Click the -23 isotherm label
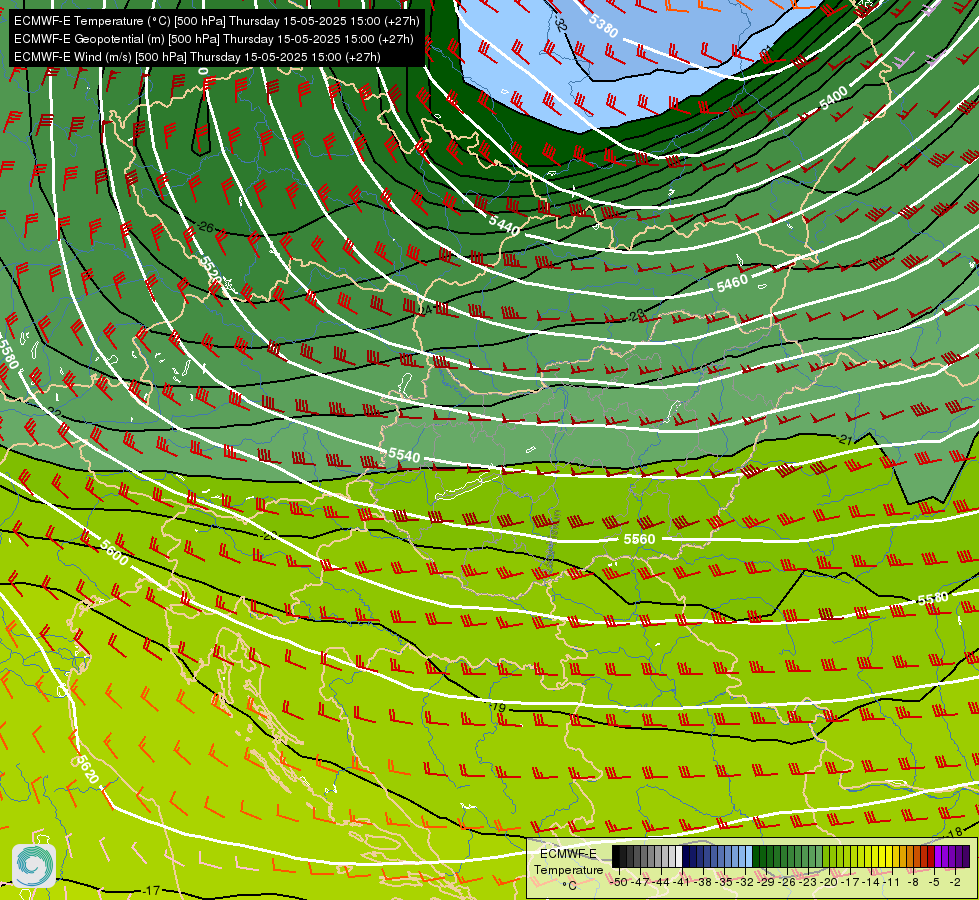 point(635,316)
